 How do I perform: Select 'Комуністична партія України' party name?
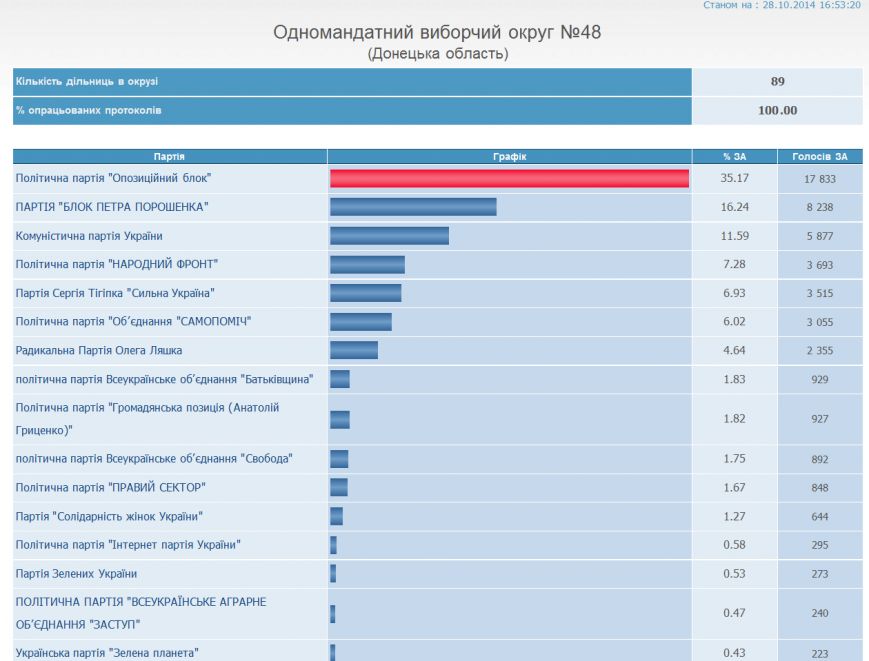(89, 236)
